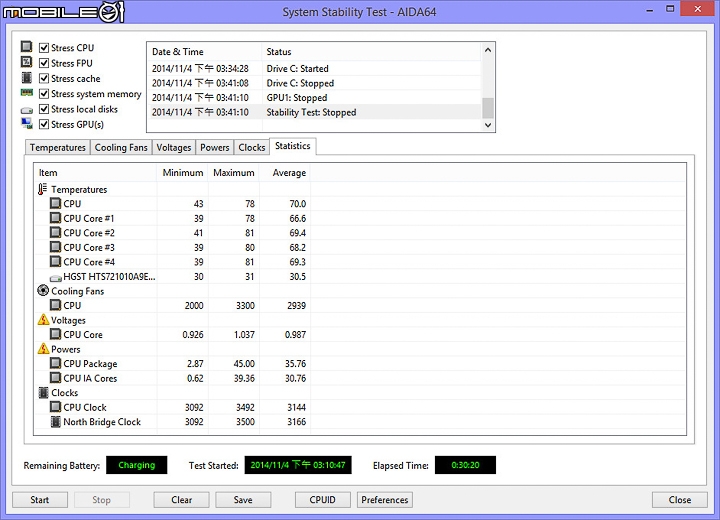Click the Maximum column header
720x520 pixels.
click(x=234, y=173)
